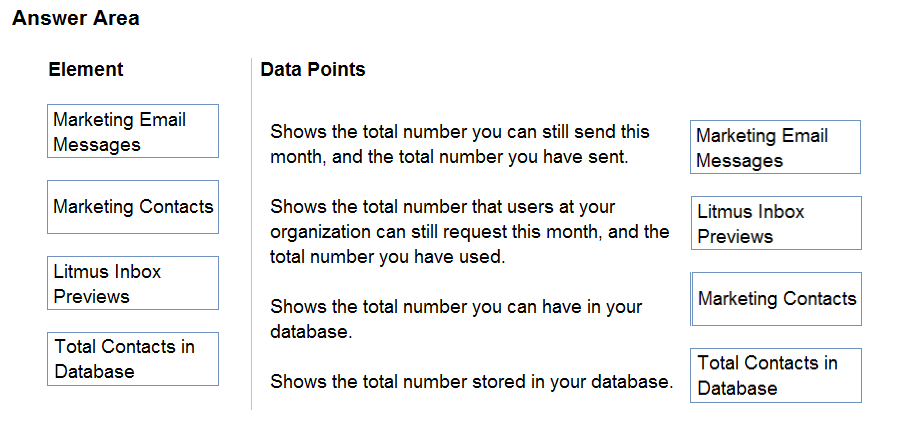Click the 'Element' column header

point(86,69)
